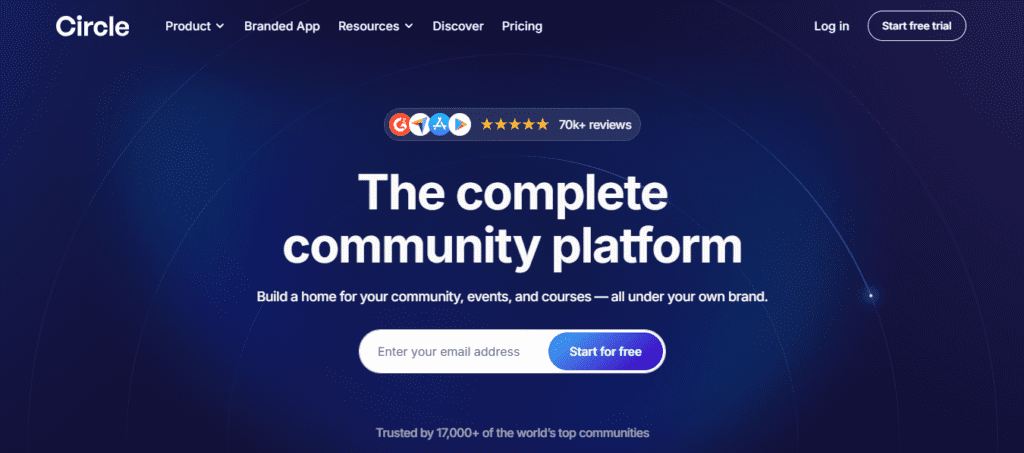Expand the Resources menu chevron

[x=409, y=26]
